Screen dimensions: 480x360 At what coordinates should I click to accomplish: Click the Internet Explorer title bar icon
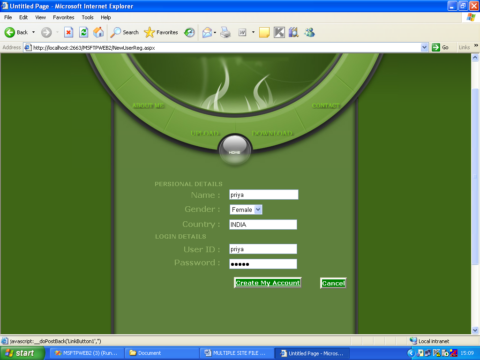[x=5, y=6]
